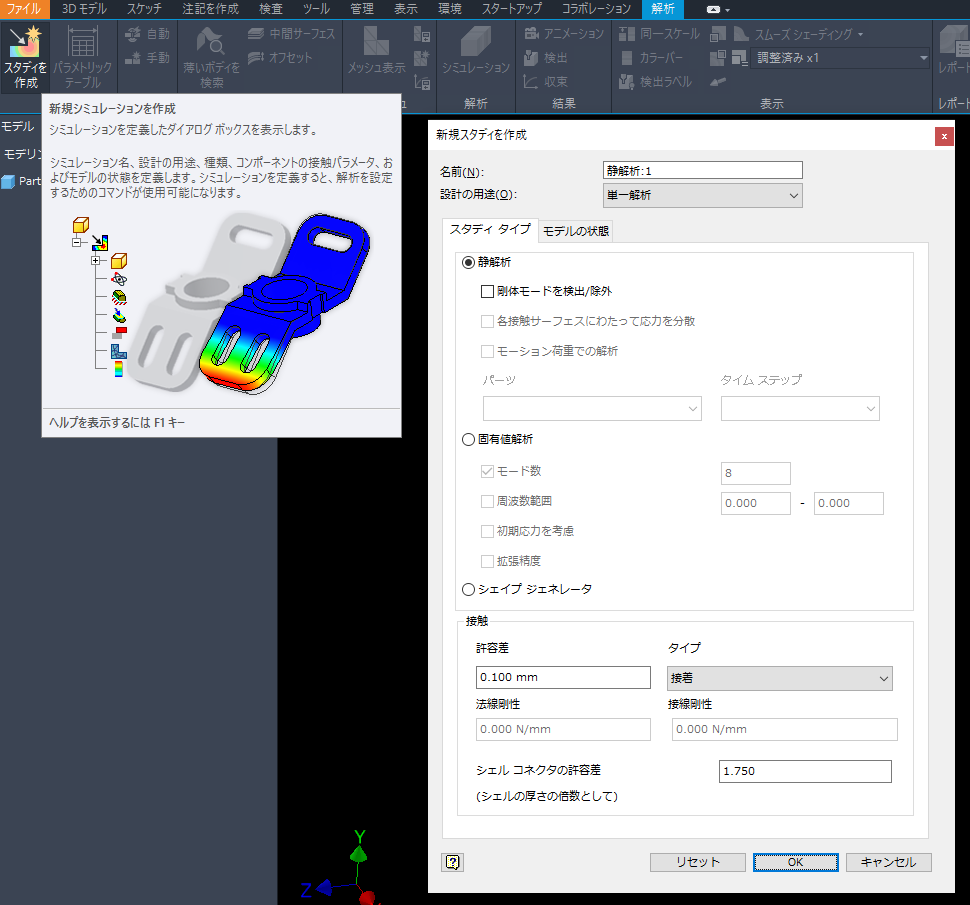Click the 名前 text field
This screenshot has width=970, height=905.
pos(703,171)
